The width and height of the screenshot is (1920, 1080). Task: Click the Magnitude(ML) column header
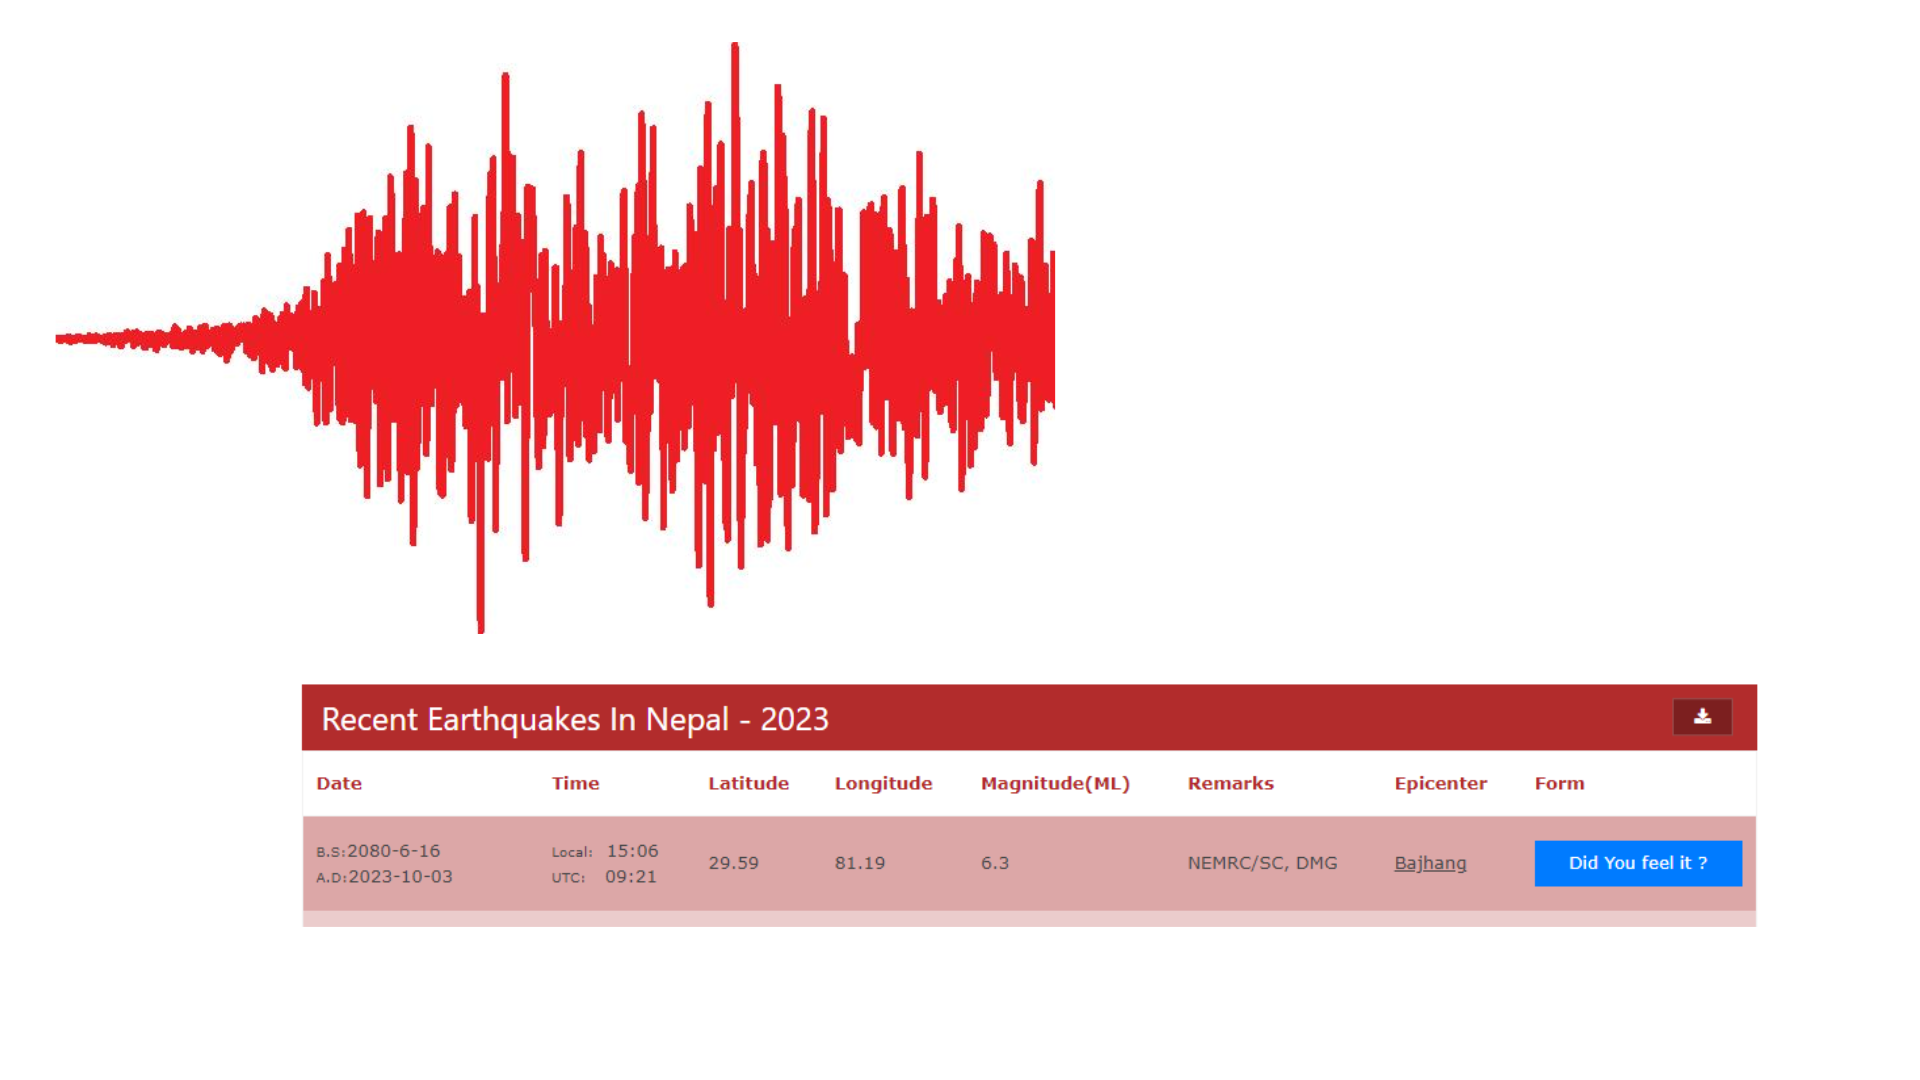coord(1055,783)
